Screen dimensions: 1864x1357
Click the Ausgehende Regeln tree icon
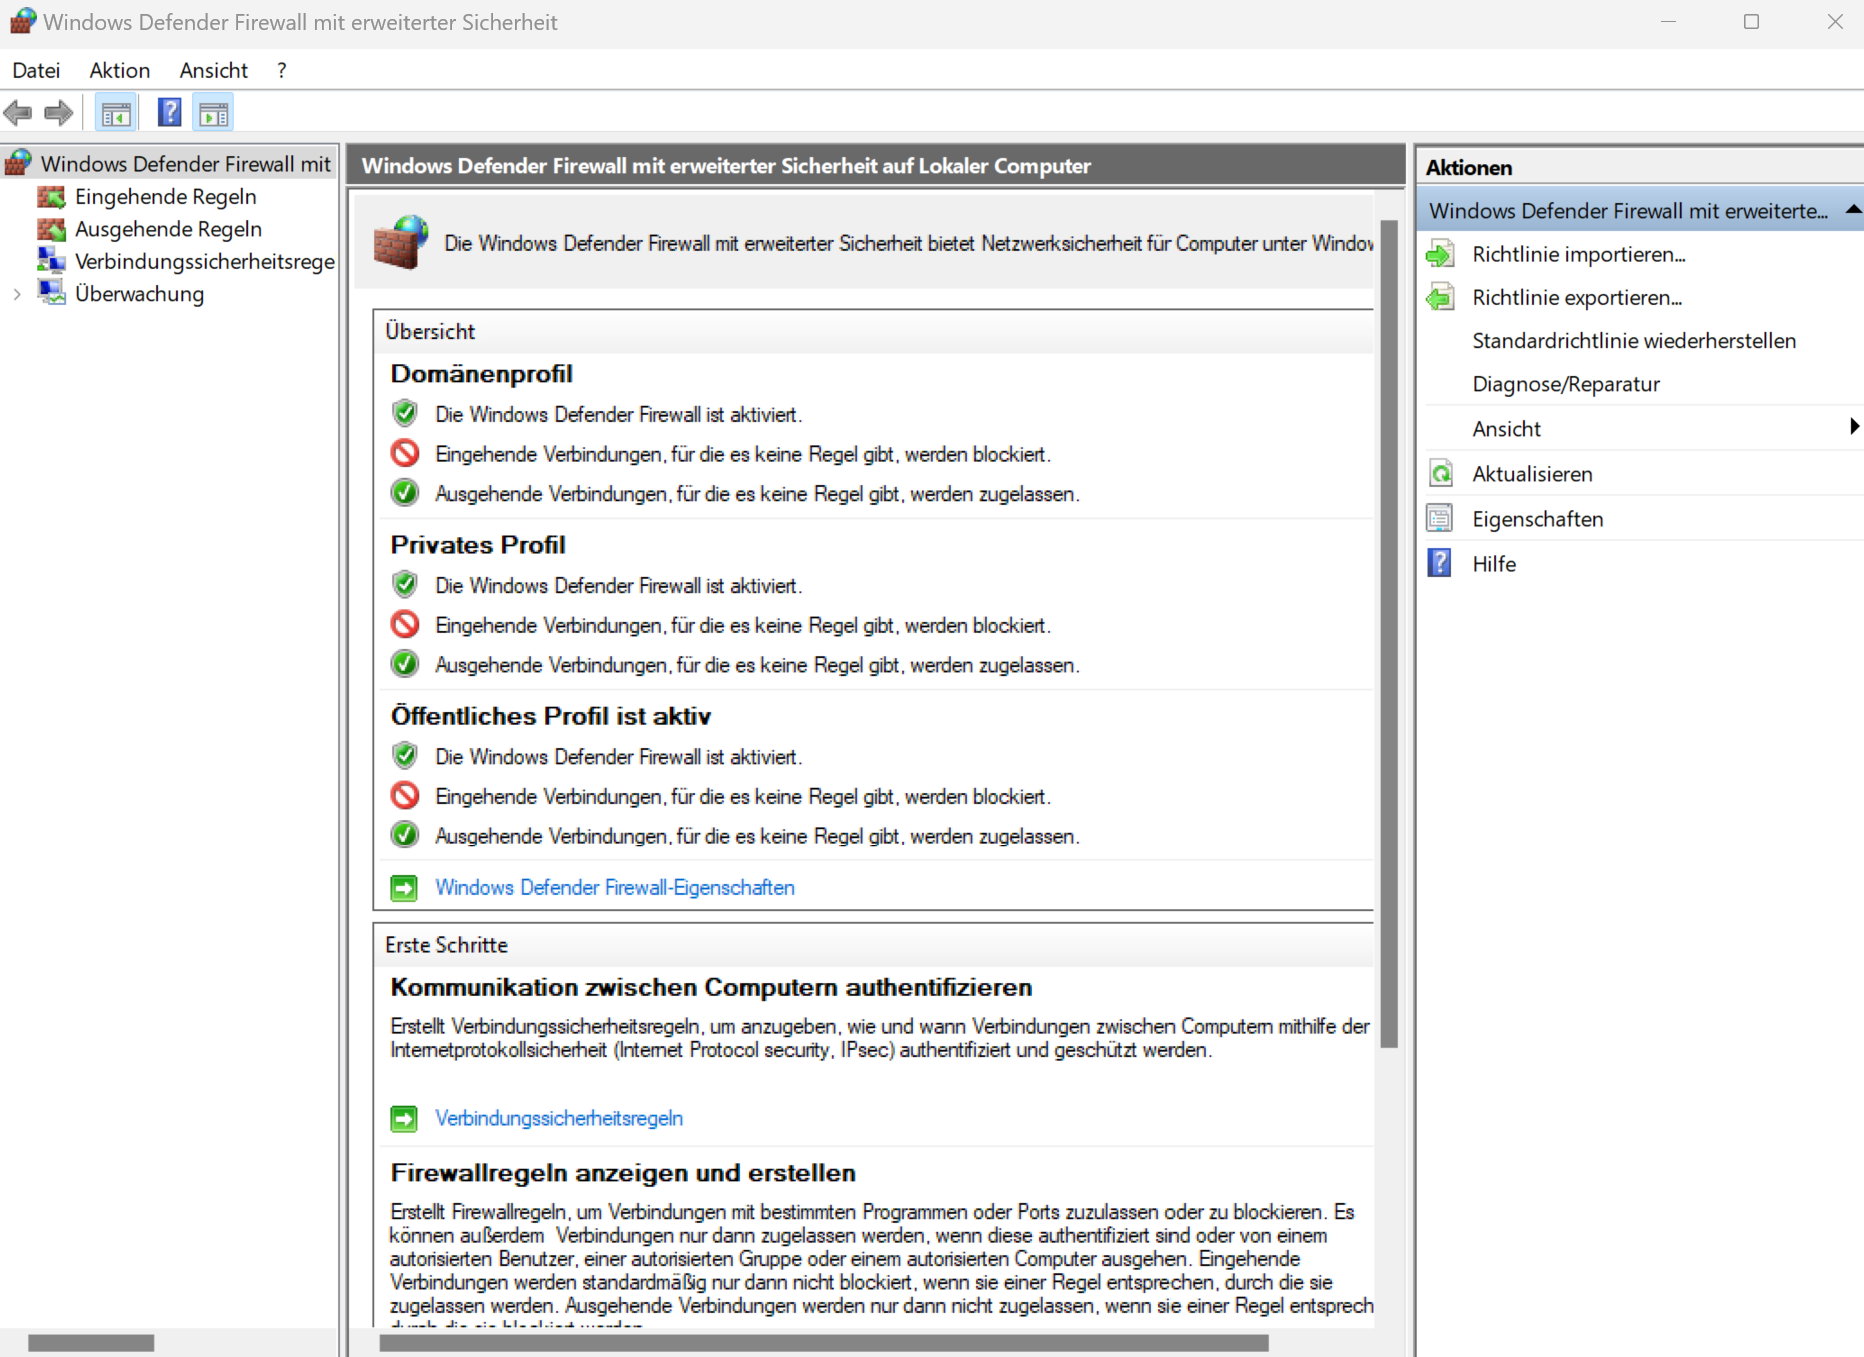click(51, 229)
